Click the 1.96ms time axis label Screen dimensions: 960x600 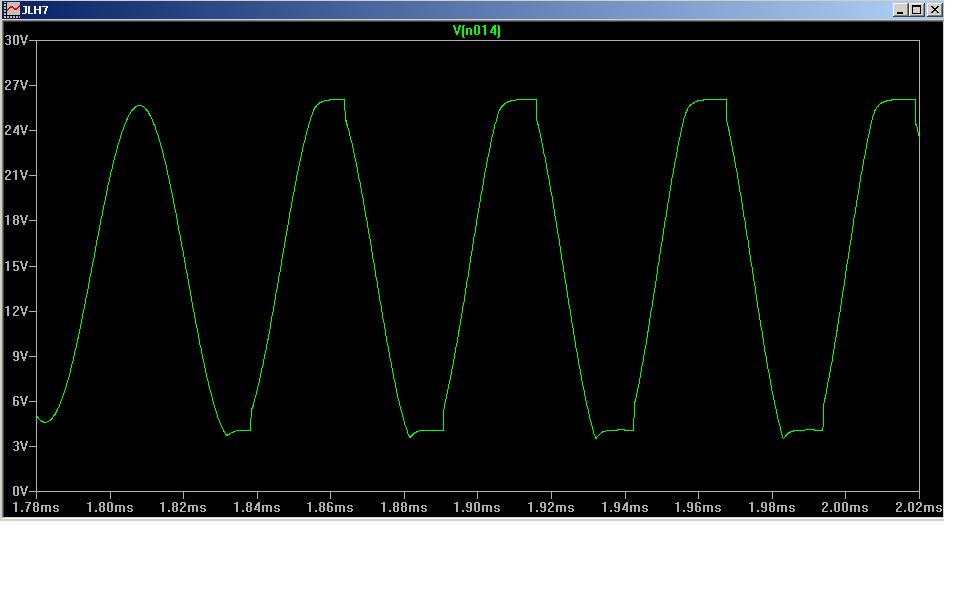pyautogui.click(x=698, y=508)
